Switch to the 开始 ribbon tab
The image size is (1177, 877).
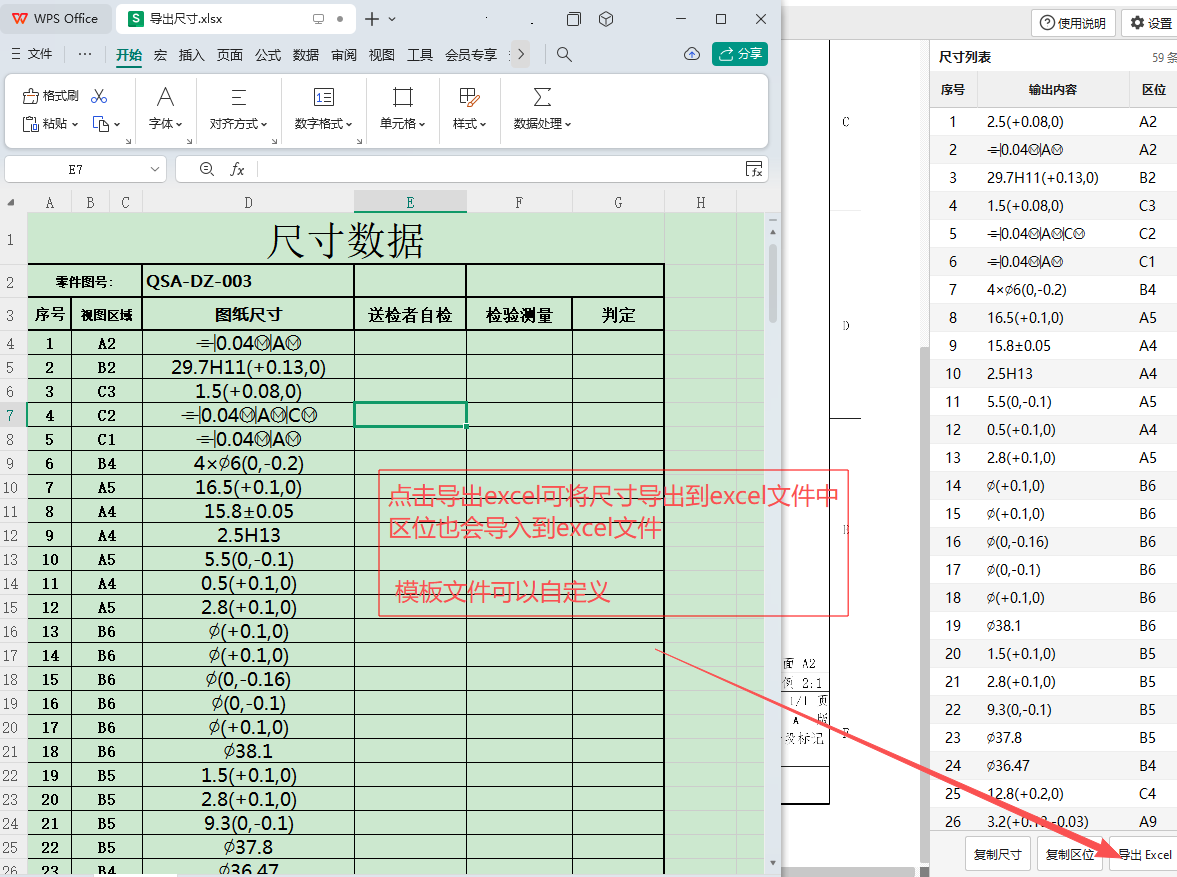[129, 55]
